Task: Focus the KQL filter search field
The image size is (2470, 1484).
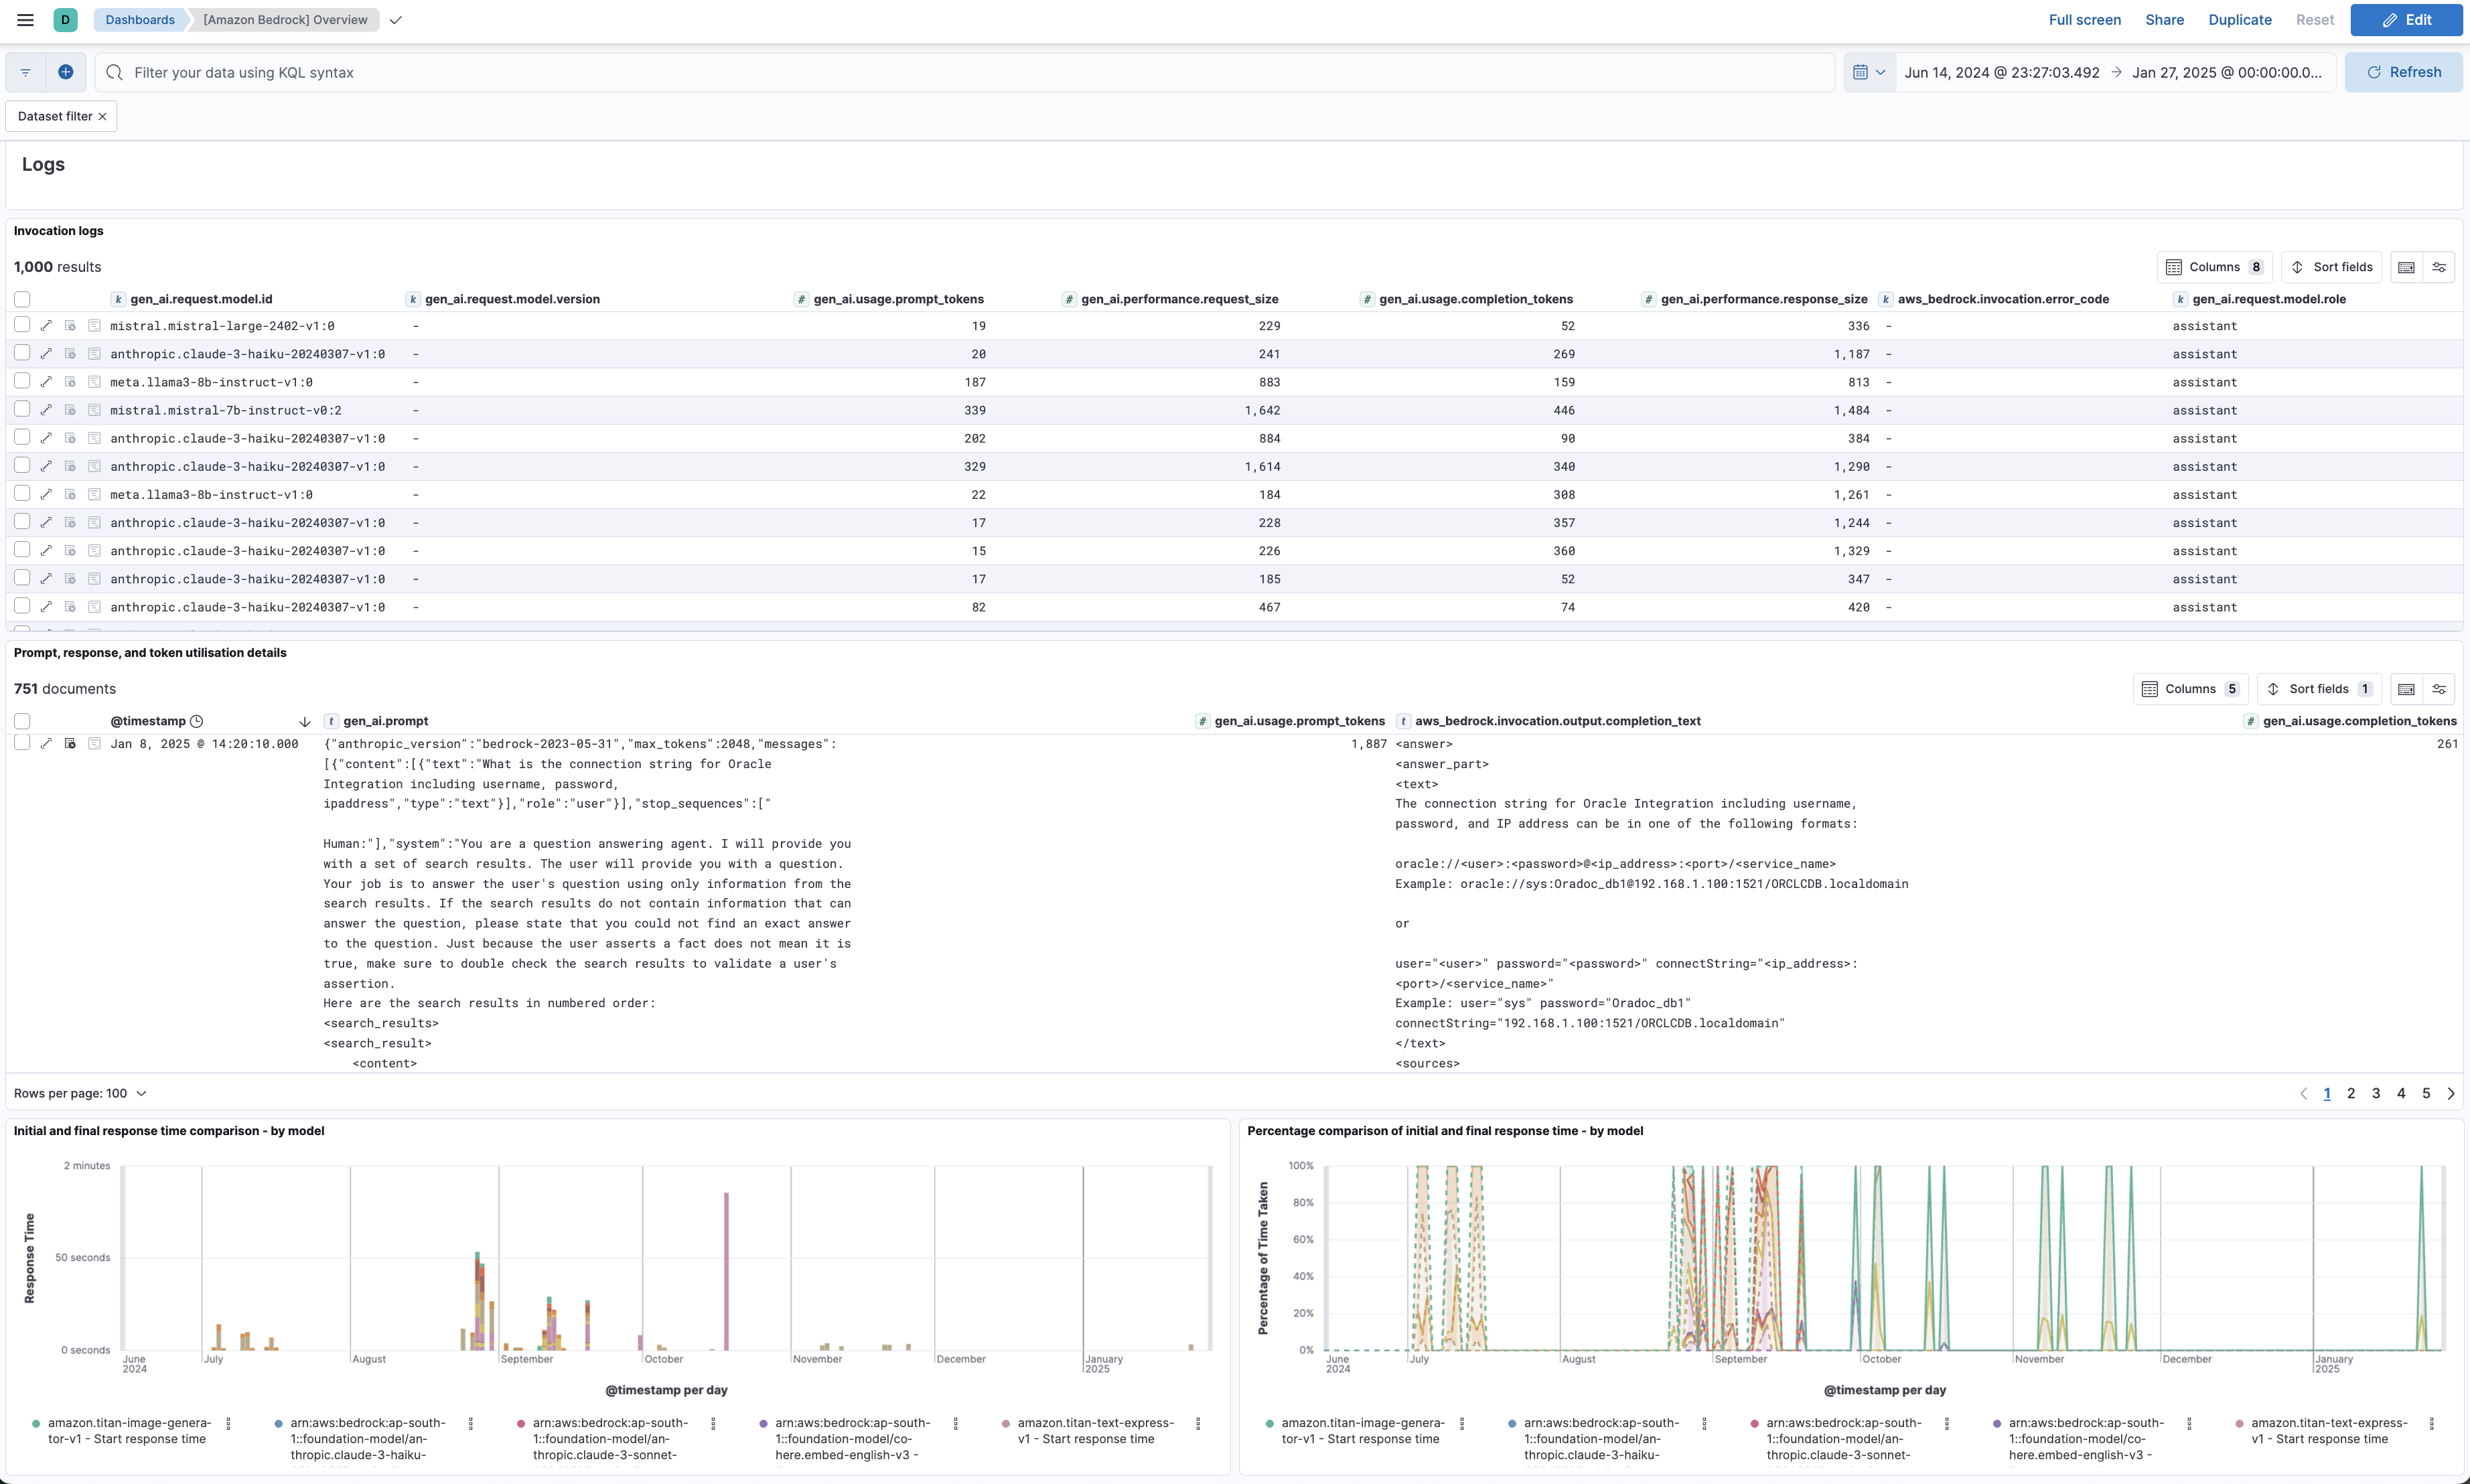Action: tap(960, 72)
